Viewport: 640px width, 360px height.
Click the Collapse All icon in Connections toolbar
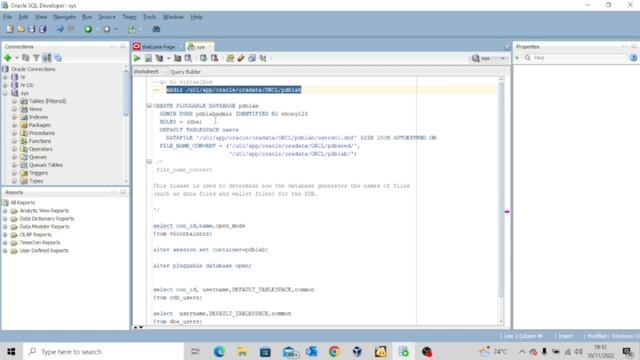pos(58,58)
